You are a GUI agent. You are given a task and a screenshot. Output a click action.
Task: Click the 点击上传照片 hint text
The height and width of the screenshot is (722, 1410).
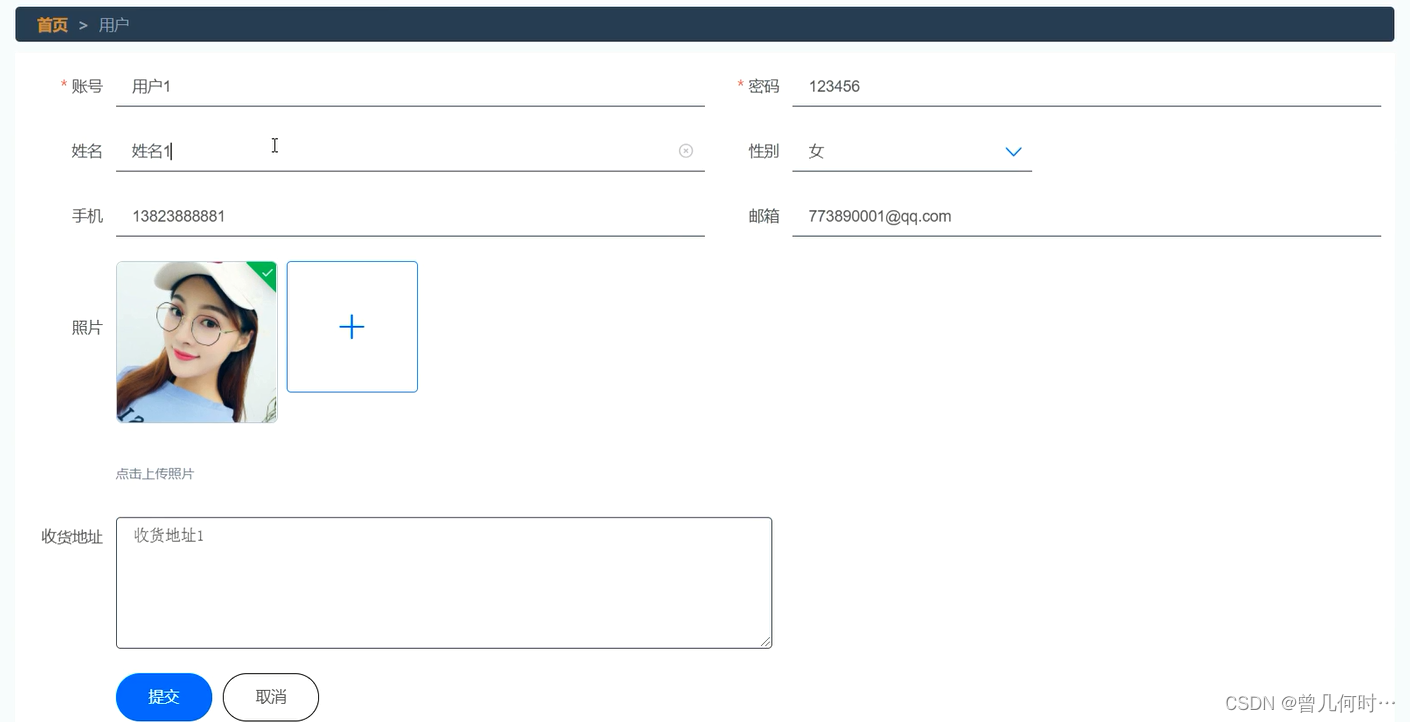point(155,474)
